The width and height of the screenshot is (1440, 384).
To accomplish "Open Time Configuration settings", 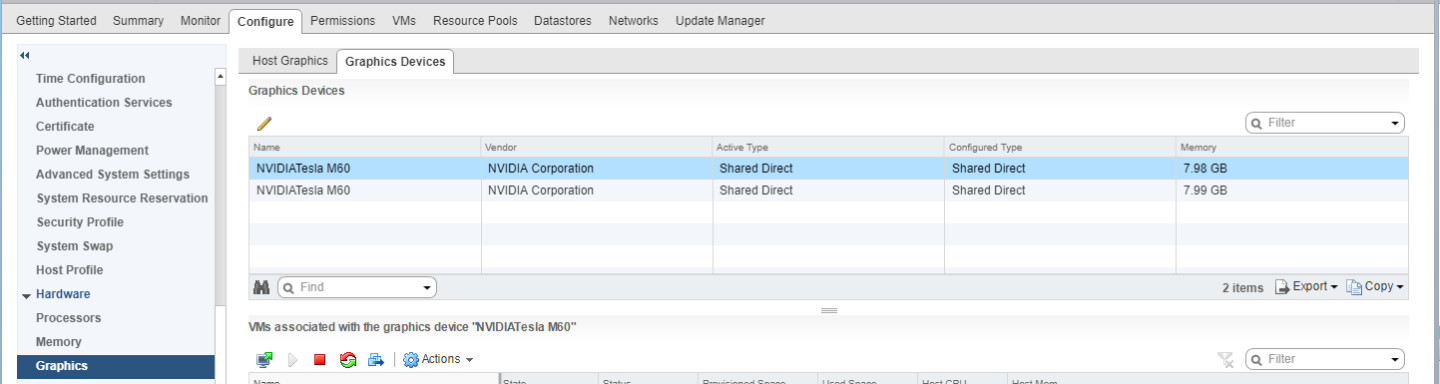I will (90, 79).
